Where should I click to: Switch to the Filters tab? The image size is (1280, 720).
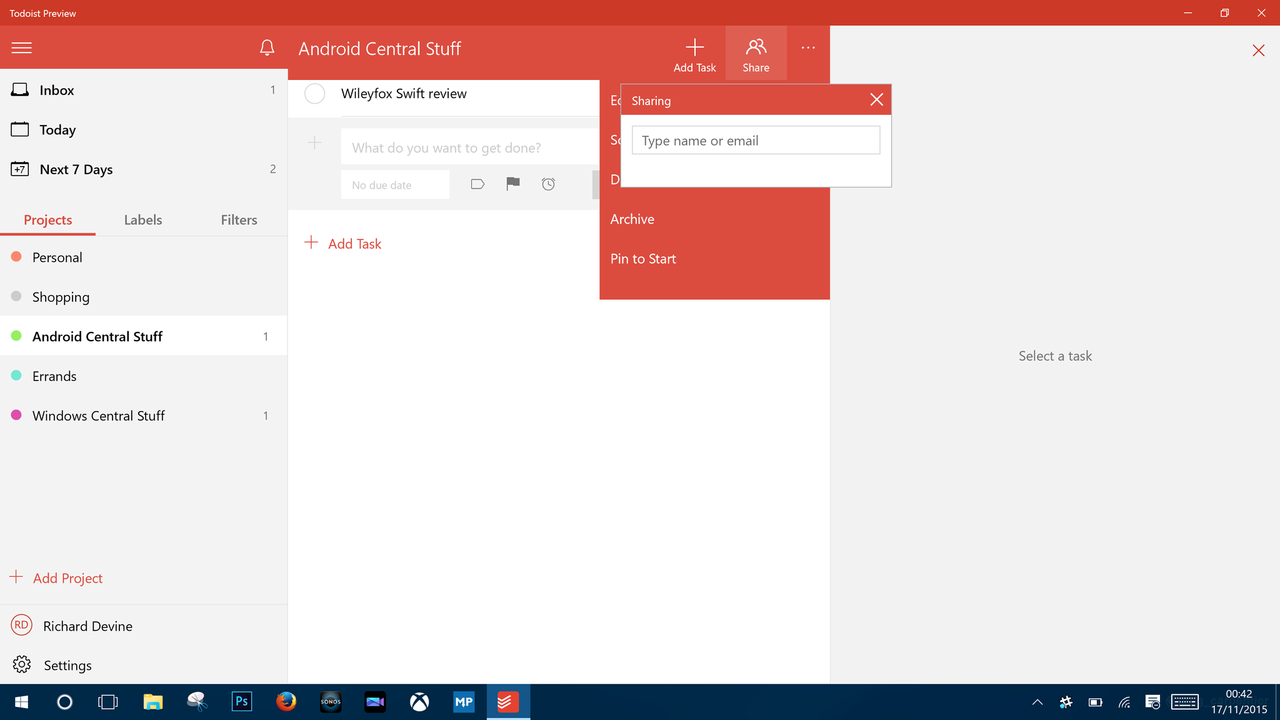pyautogui.click(x=239, y=220)
